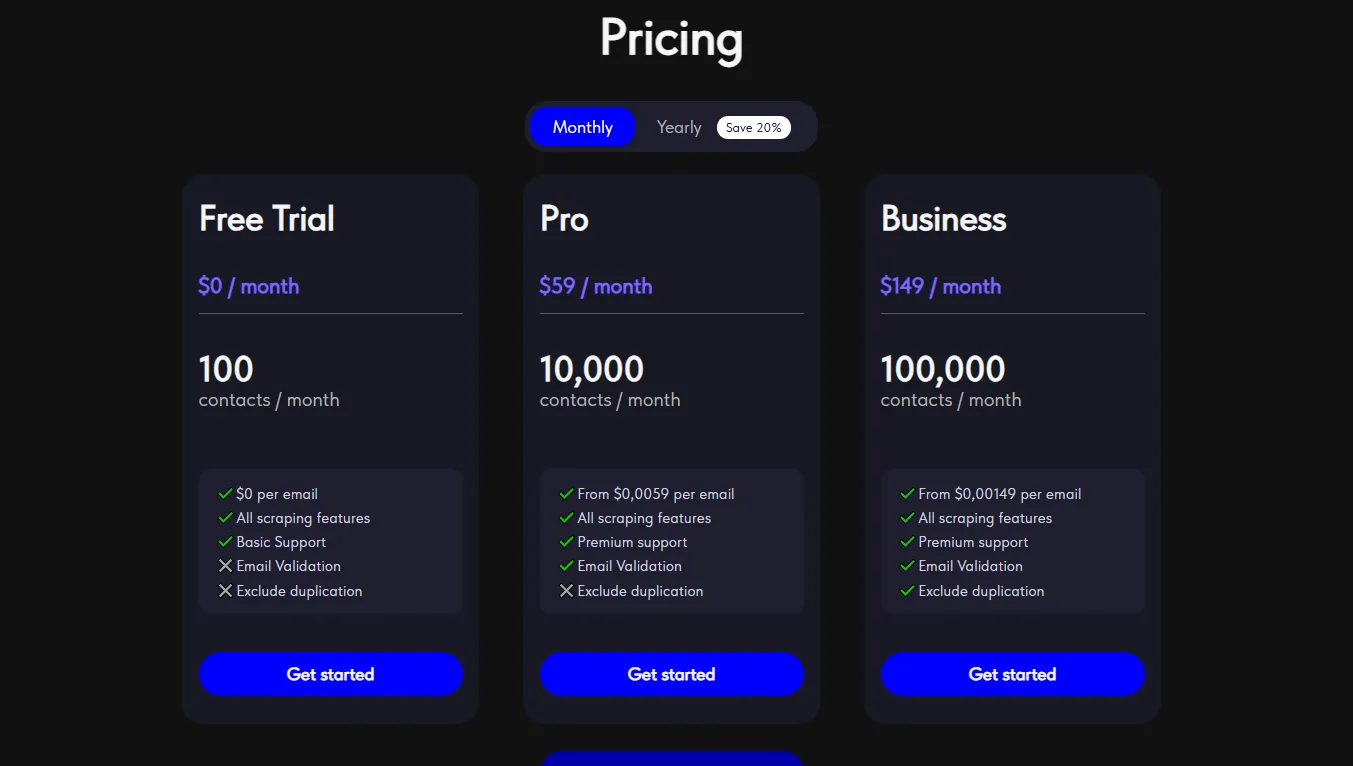
Task: Select Yearly billing option
Action: point(679,127)
